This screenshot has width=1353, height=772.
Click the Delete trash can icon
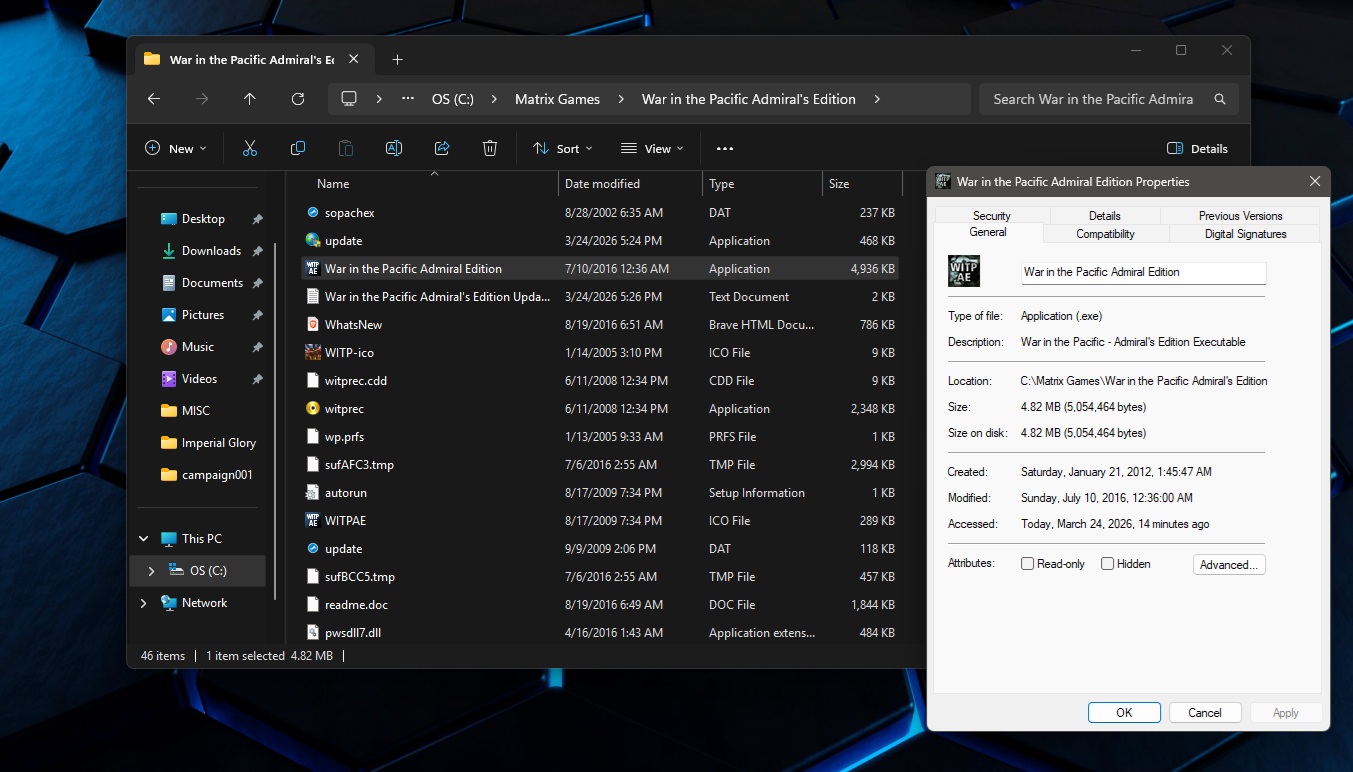click(490, 148)
